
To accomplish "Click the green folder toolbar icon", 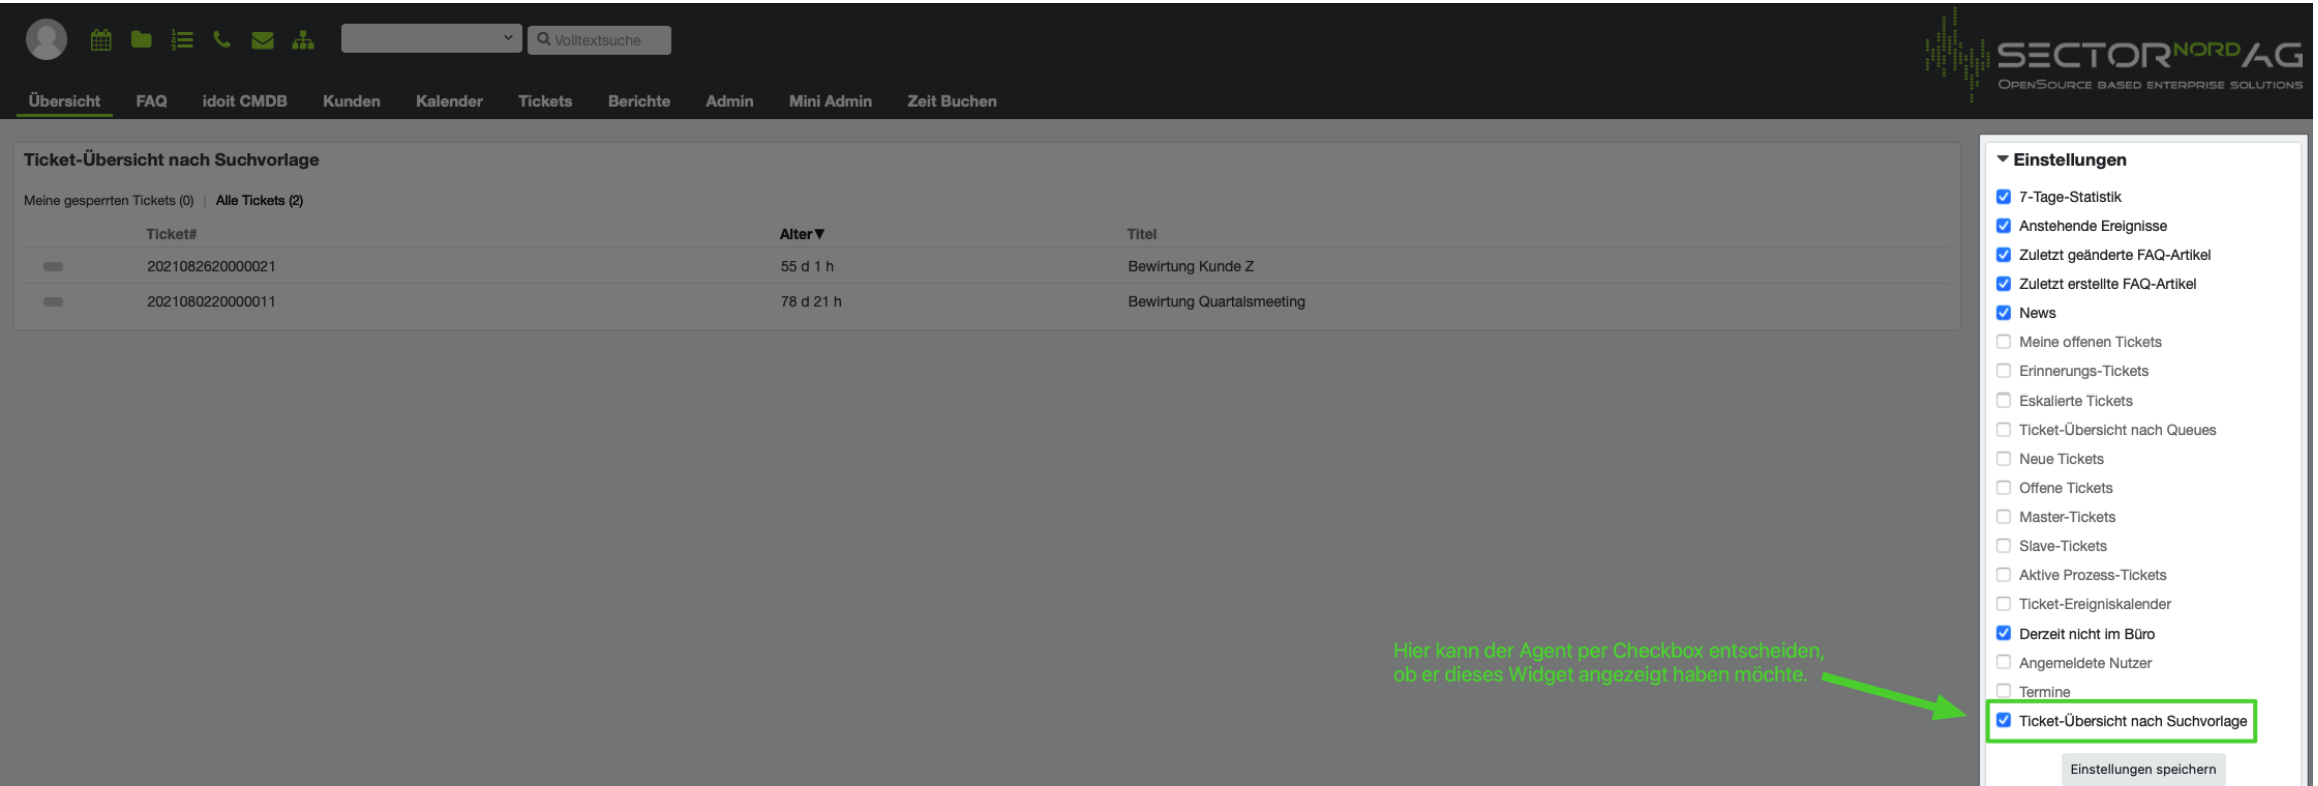I will pos(141,40).
